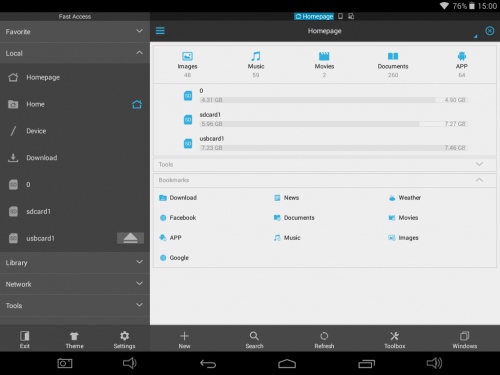The width and height of the screenshot is (500, 375).
Task: Open Search from the bottom toolbar
Action: 254,339
